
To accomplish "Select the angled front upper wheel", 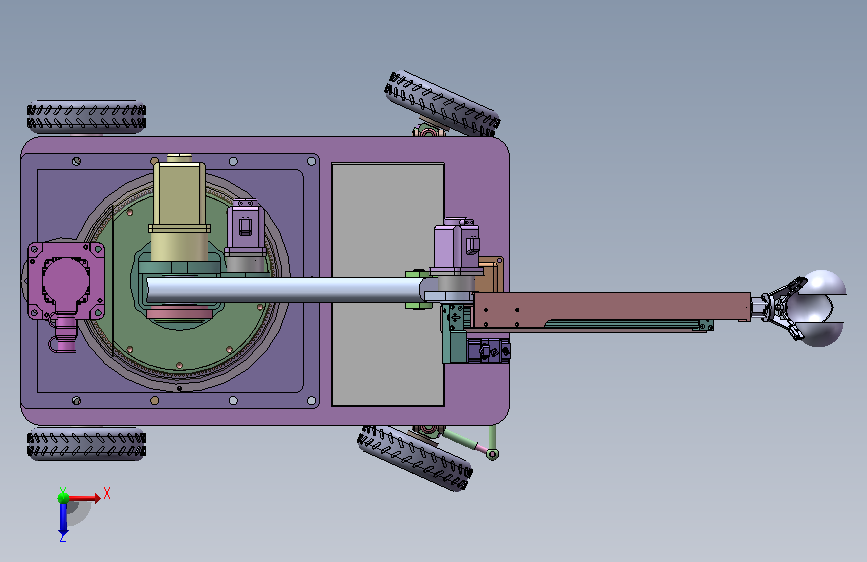I will pyautogui.click(x=442, y=103).
